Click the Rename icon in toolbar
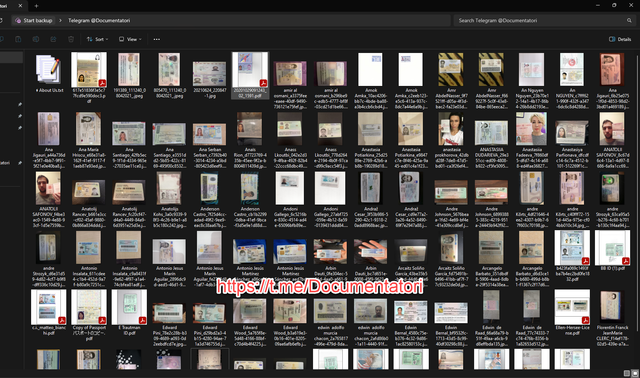640x378 pixels. coord(36,39)
